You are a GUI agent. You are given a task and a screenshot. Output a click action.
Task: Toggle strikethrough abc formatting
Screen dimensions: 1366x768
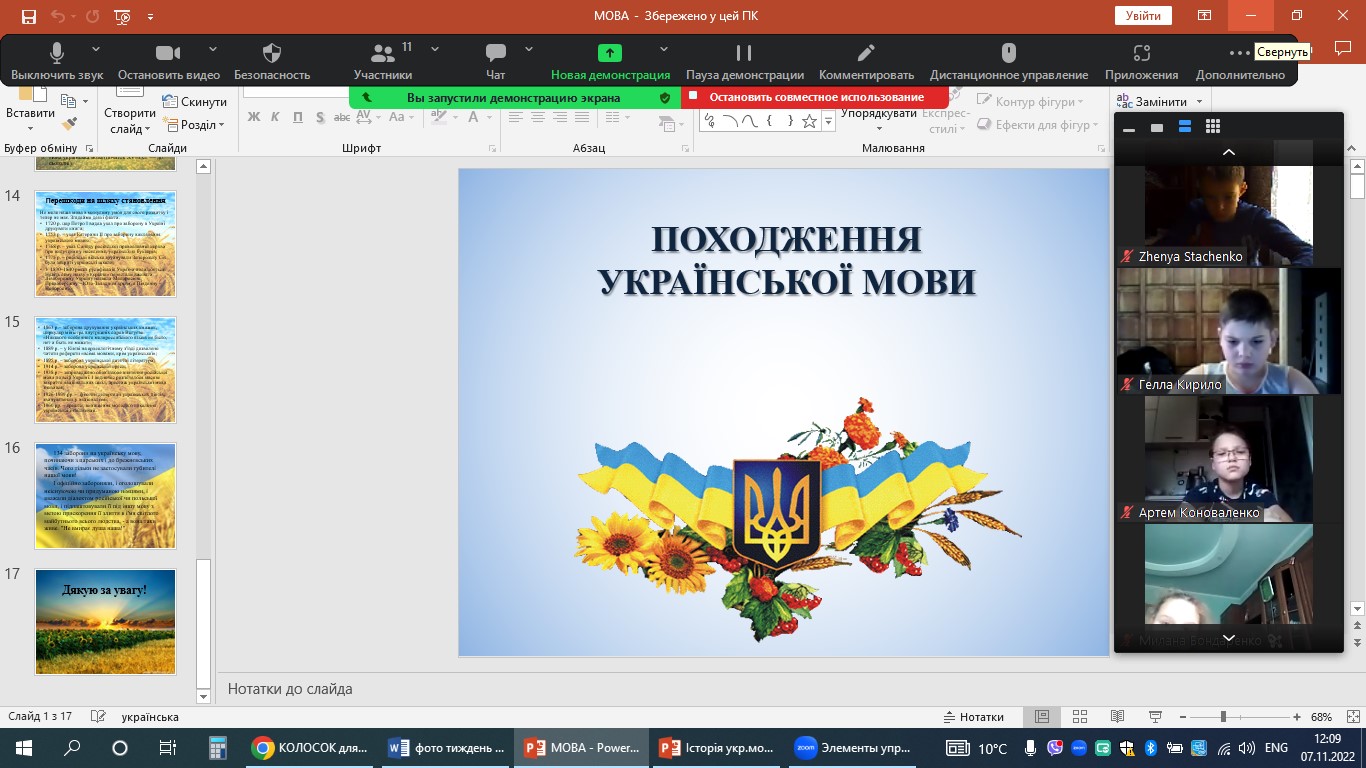[x=341, y=117]
